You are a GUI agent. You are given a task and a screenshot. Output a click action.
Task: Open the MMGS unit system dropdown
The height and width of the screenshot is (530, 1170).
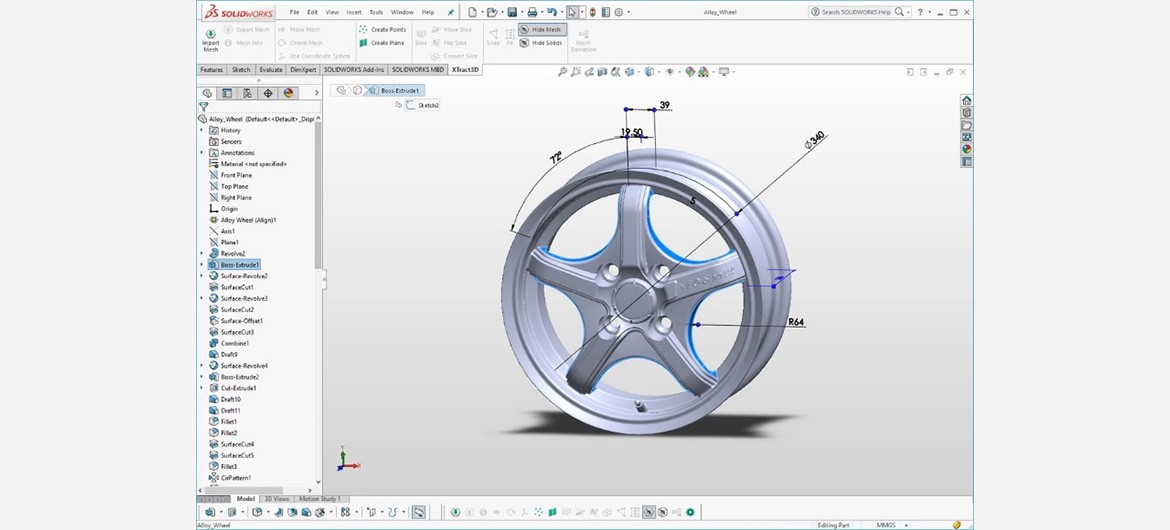click(892, 524)
